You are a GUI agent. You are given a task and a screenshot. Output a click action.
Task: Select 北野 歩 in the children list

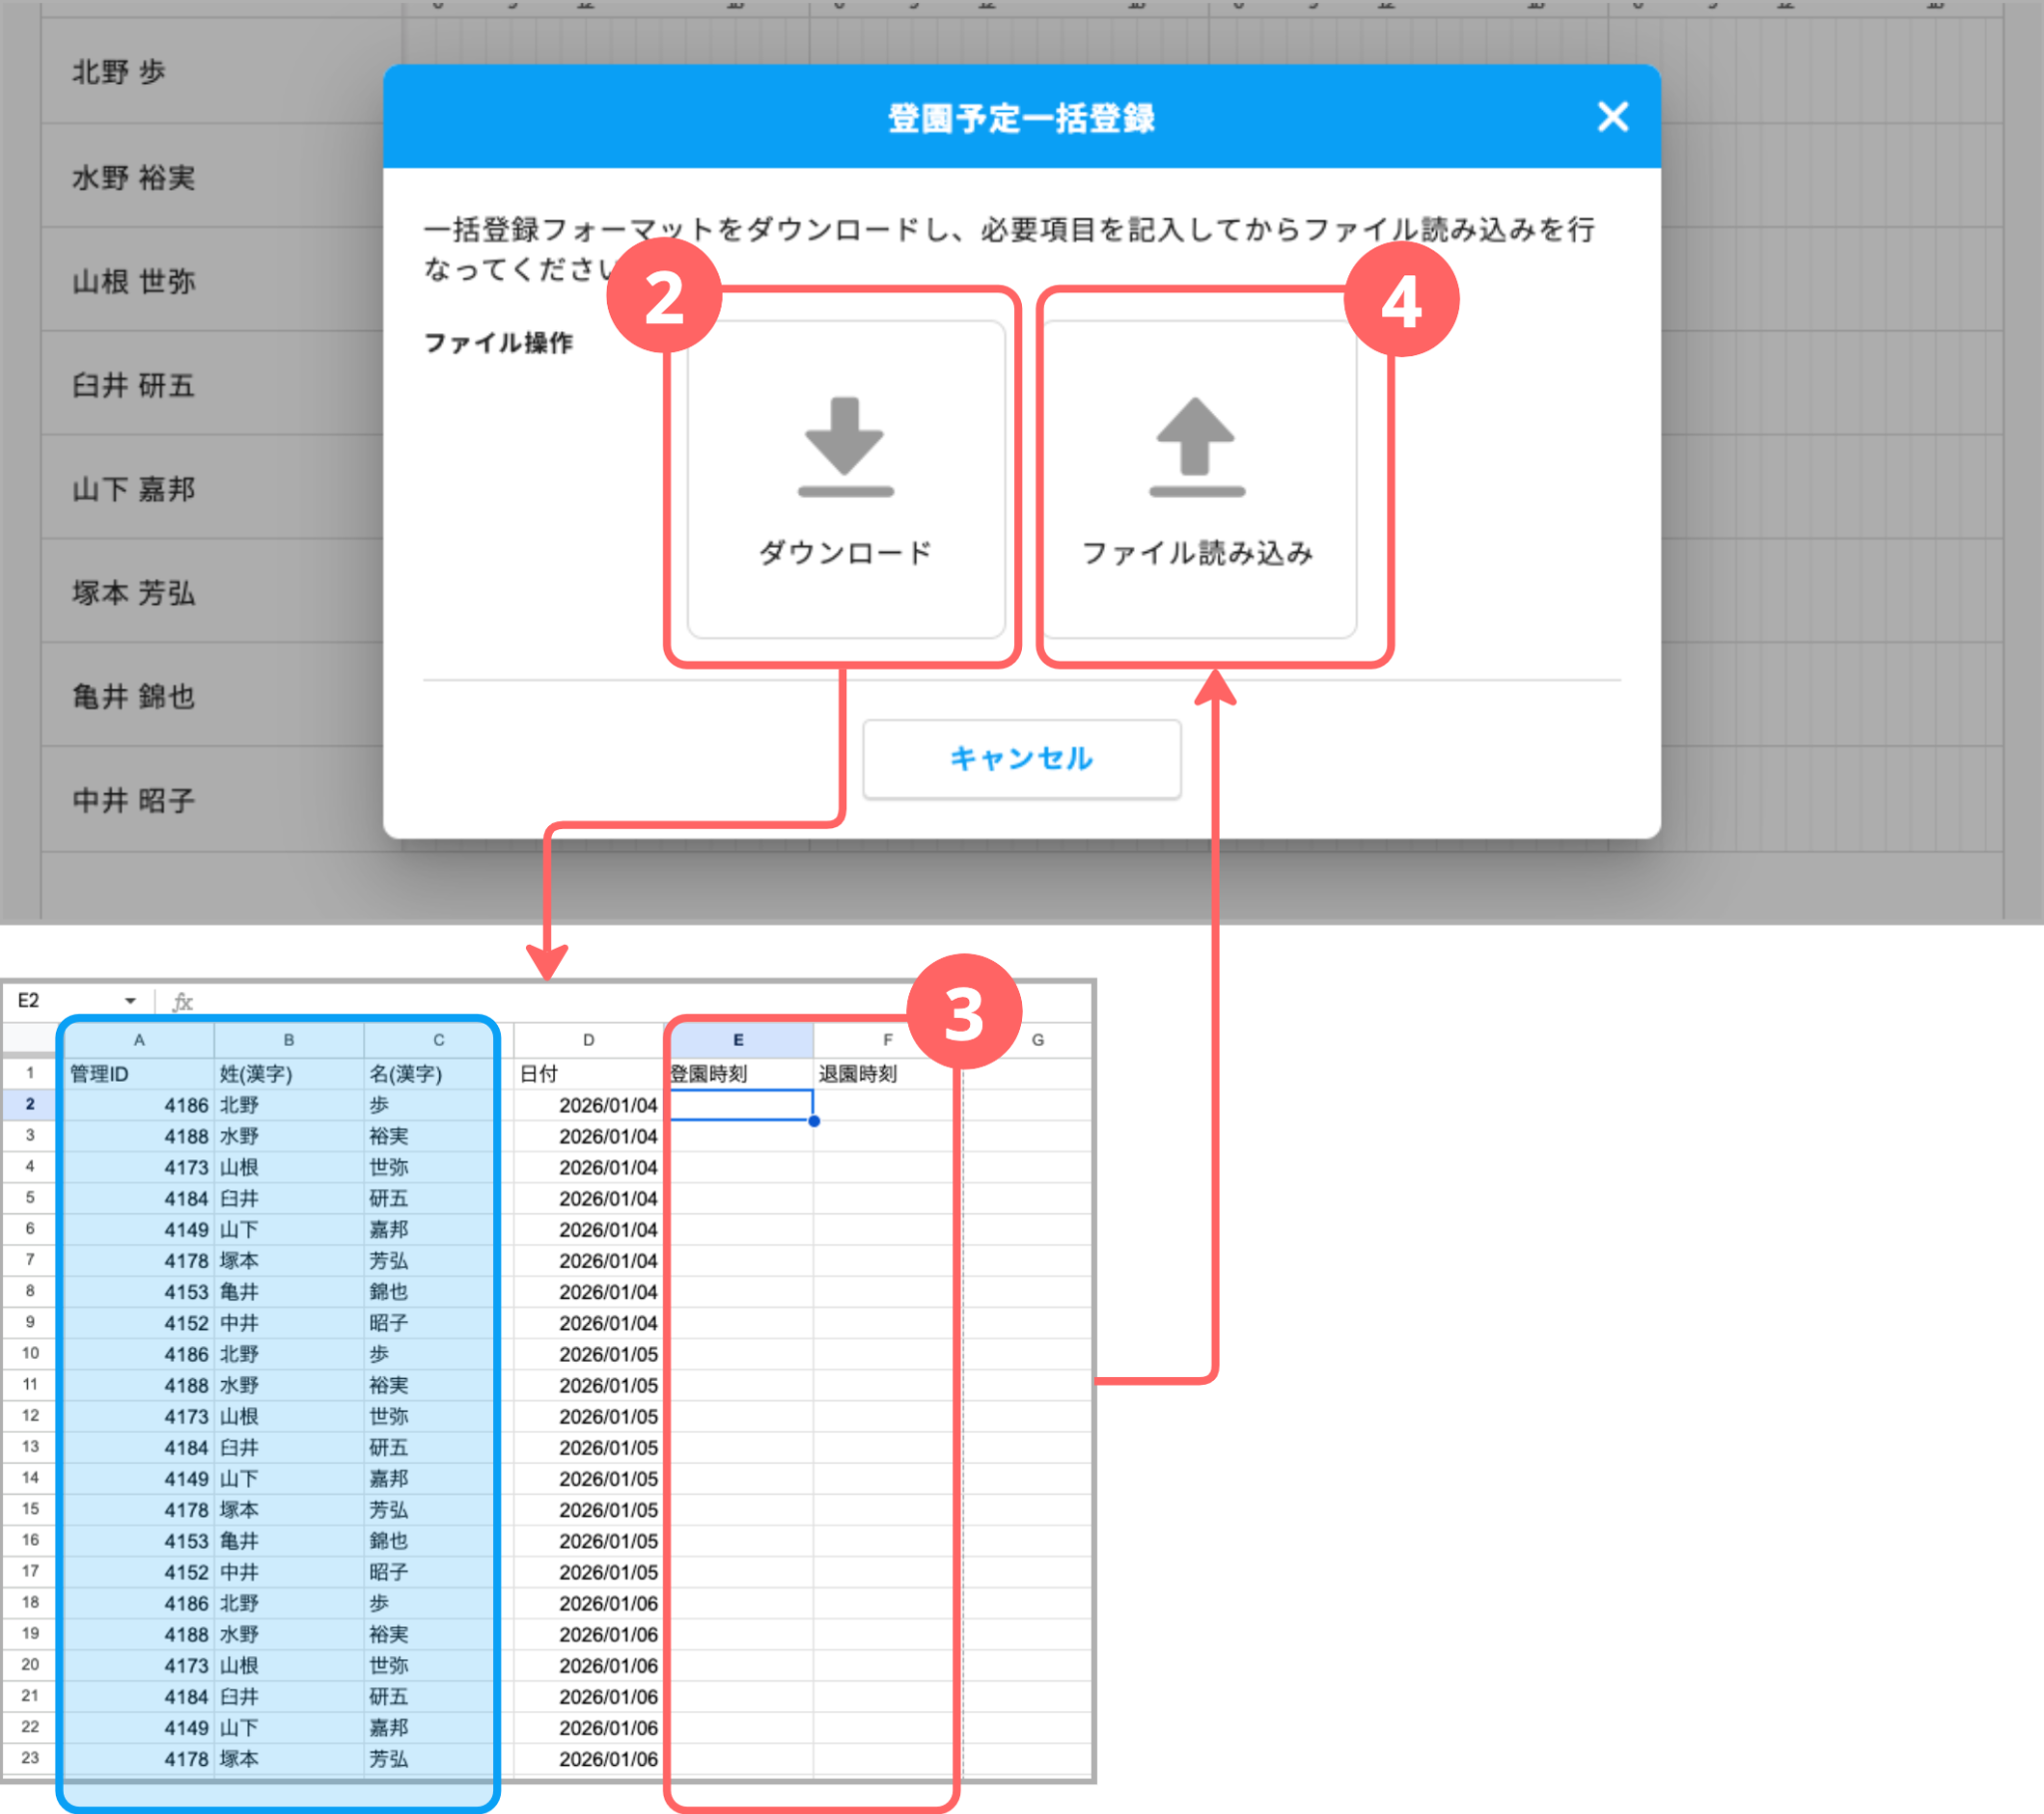point(118,72)
